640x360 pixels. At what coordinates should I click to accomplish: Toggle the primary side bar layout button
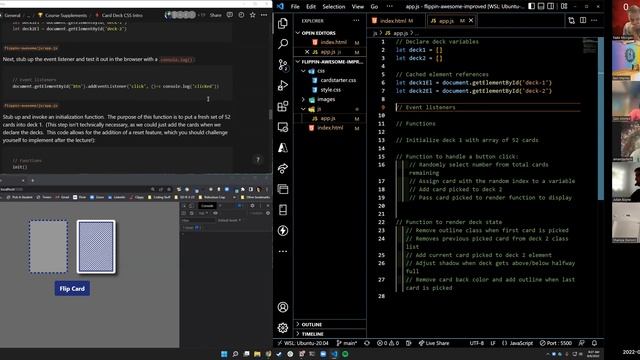pyautogui.click(x=531, y=7)
